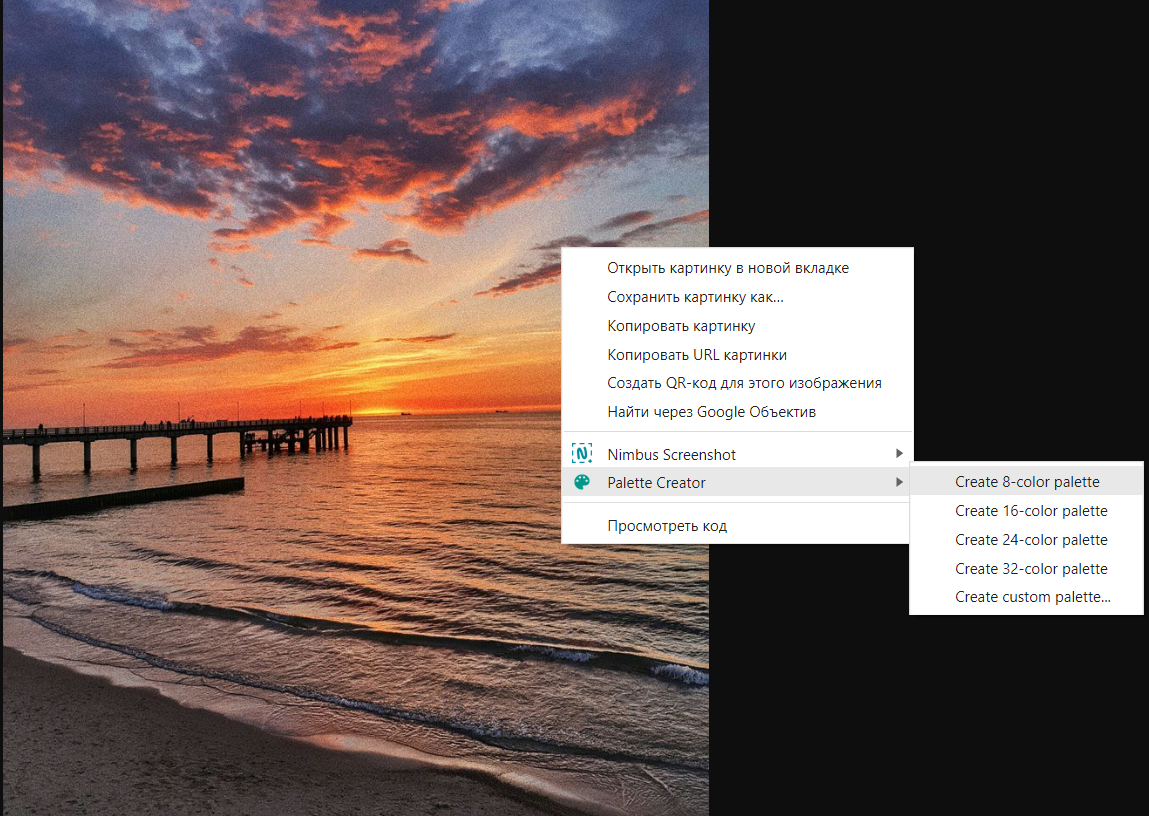Click the Palette Creator paint palette icon
The image size is (1149, 816).
(x=582, y=483)
